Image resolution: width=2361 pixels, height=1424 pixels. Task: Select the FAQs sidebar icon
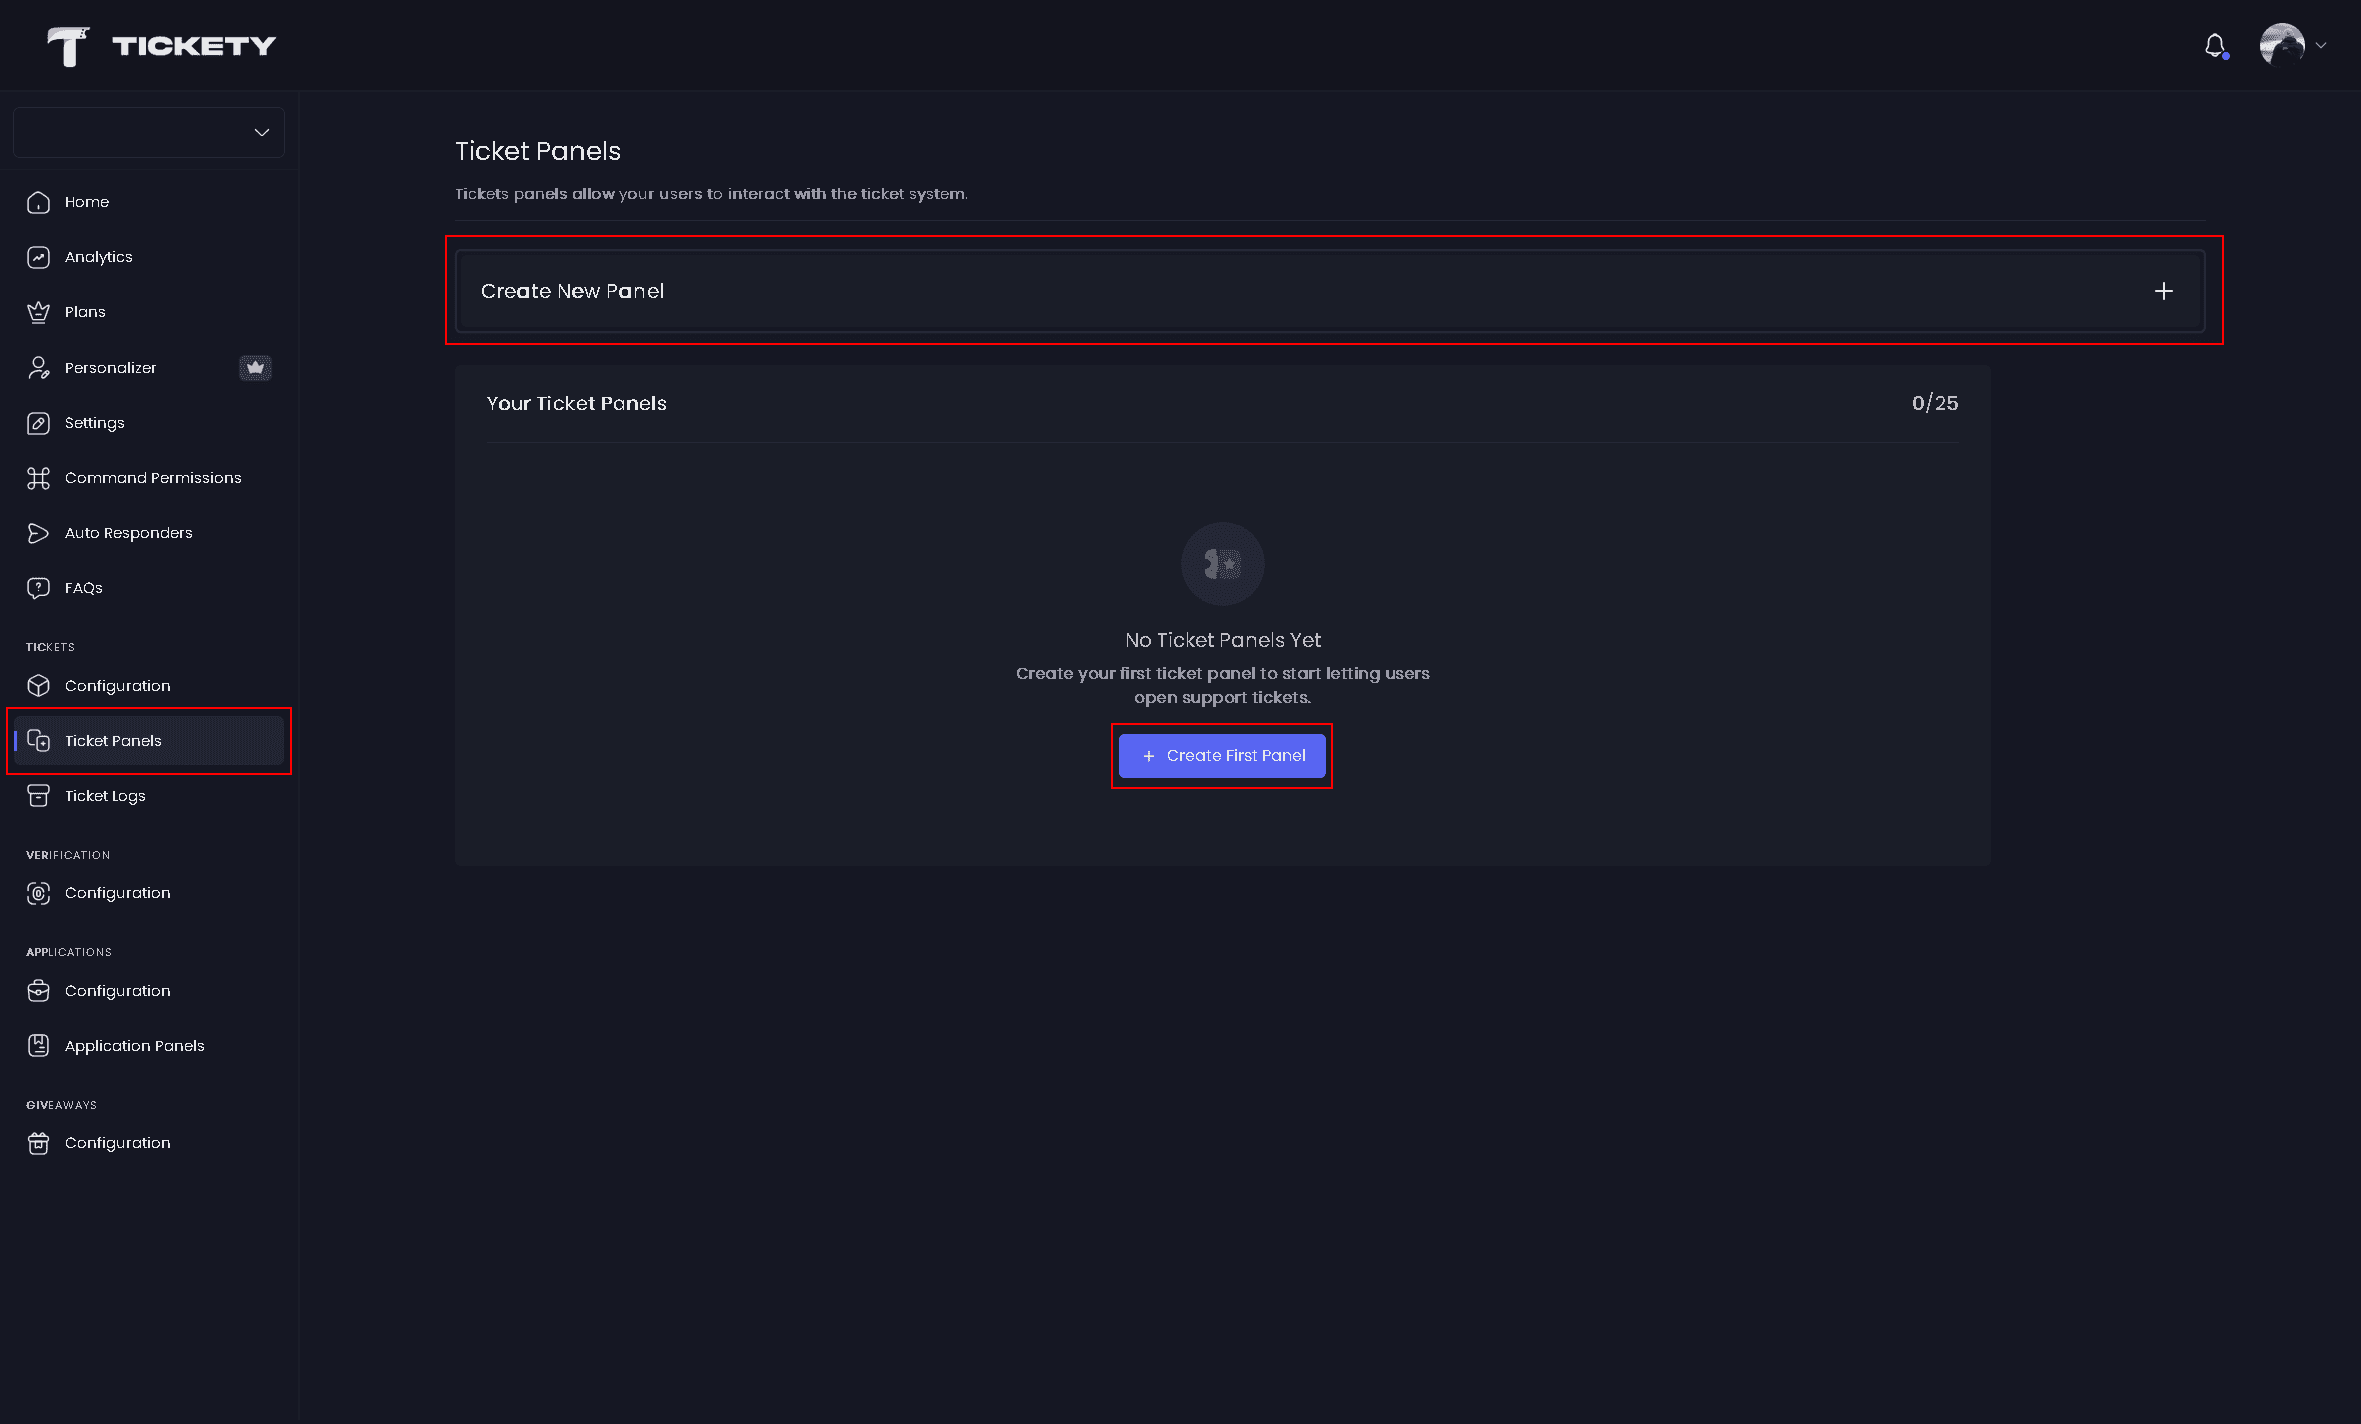tap(38, 588)
